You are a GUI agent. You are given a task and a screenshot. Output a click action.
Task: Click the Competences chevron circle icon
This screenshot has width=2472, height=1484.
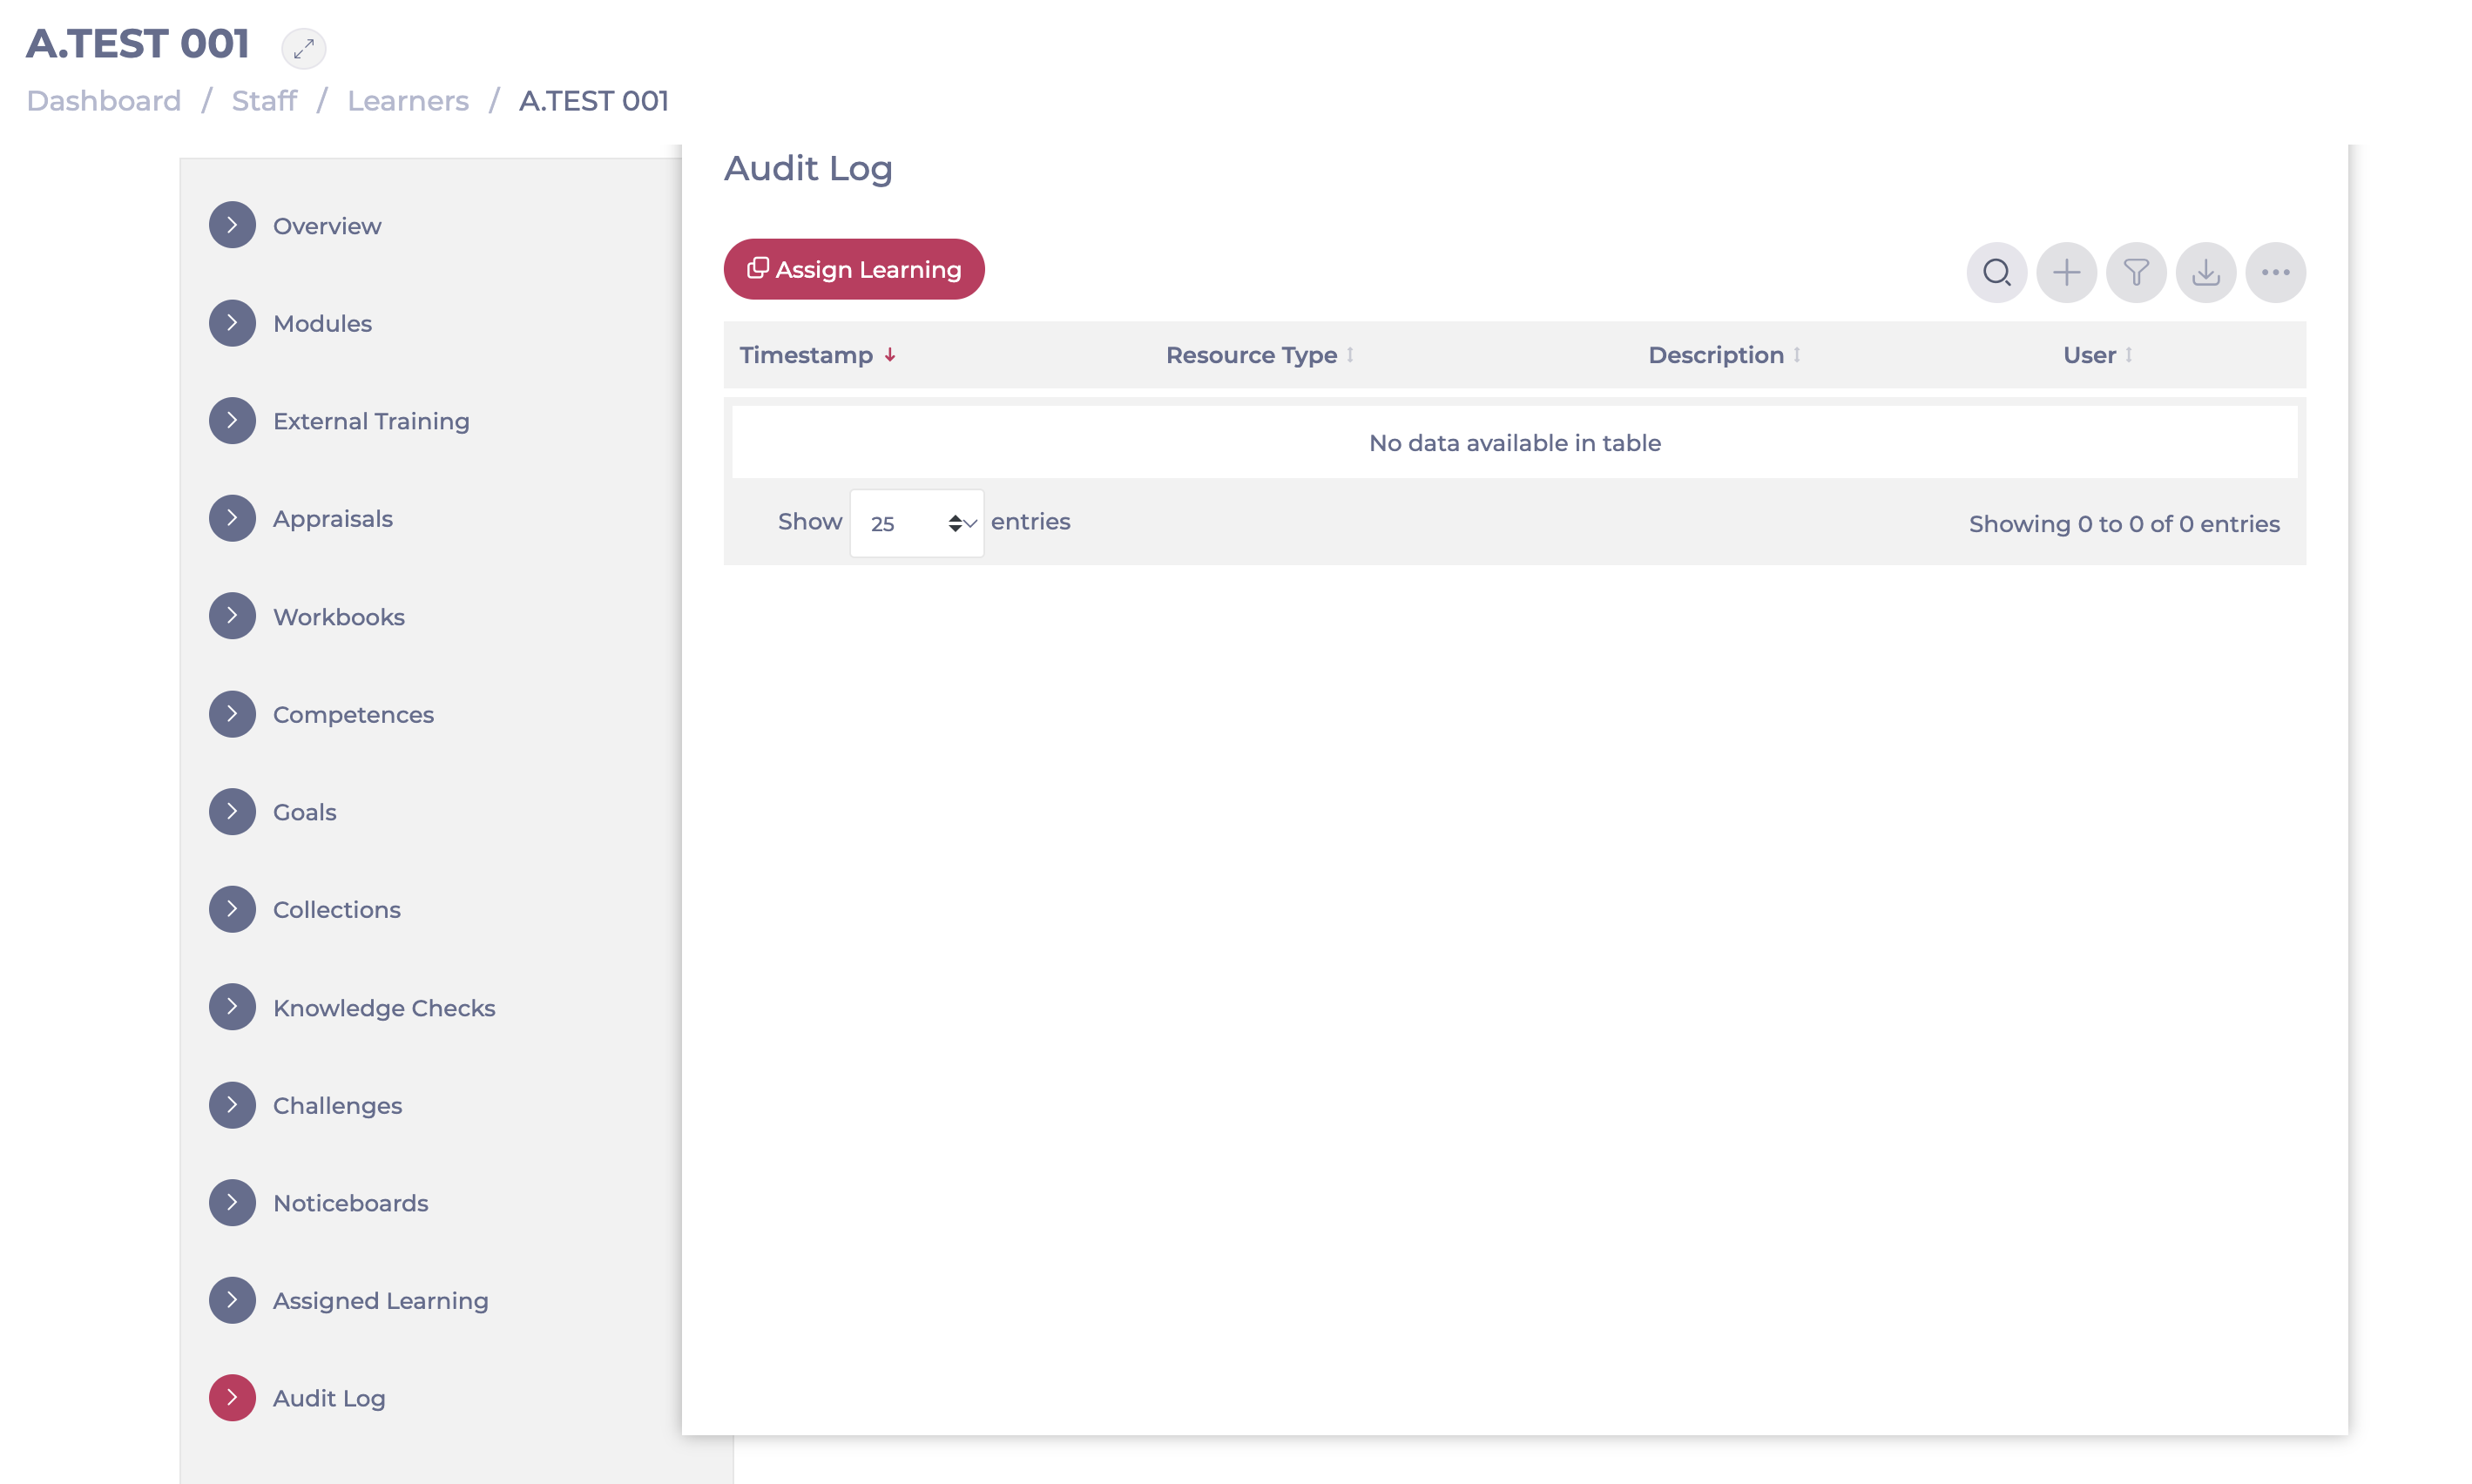232,714
